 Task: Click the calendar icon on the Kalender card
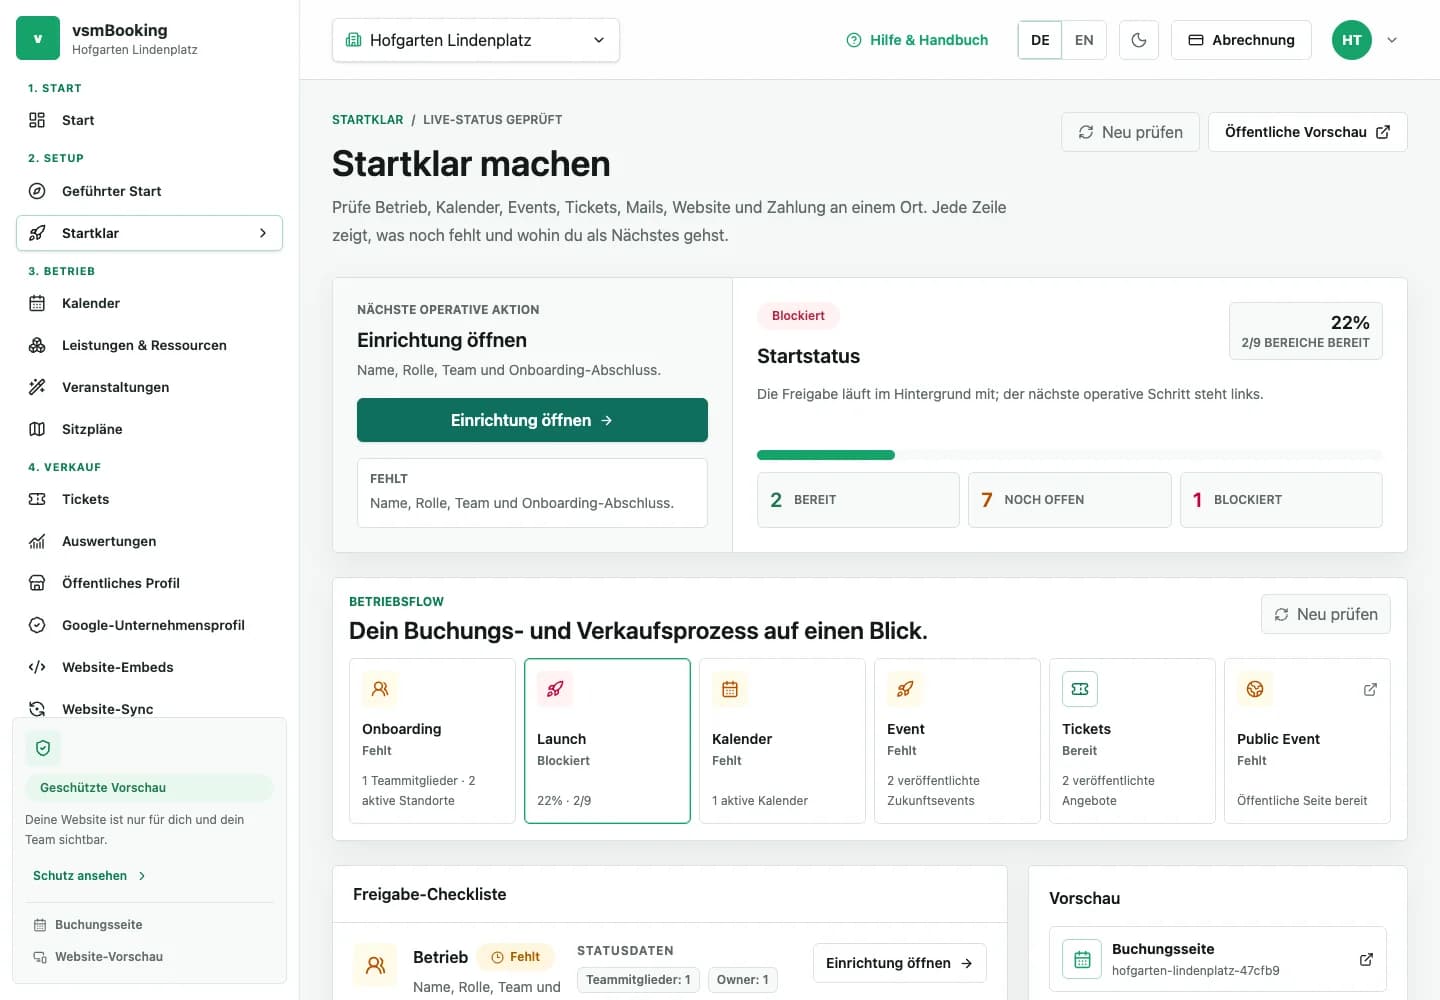click(x=730, y=689)
